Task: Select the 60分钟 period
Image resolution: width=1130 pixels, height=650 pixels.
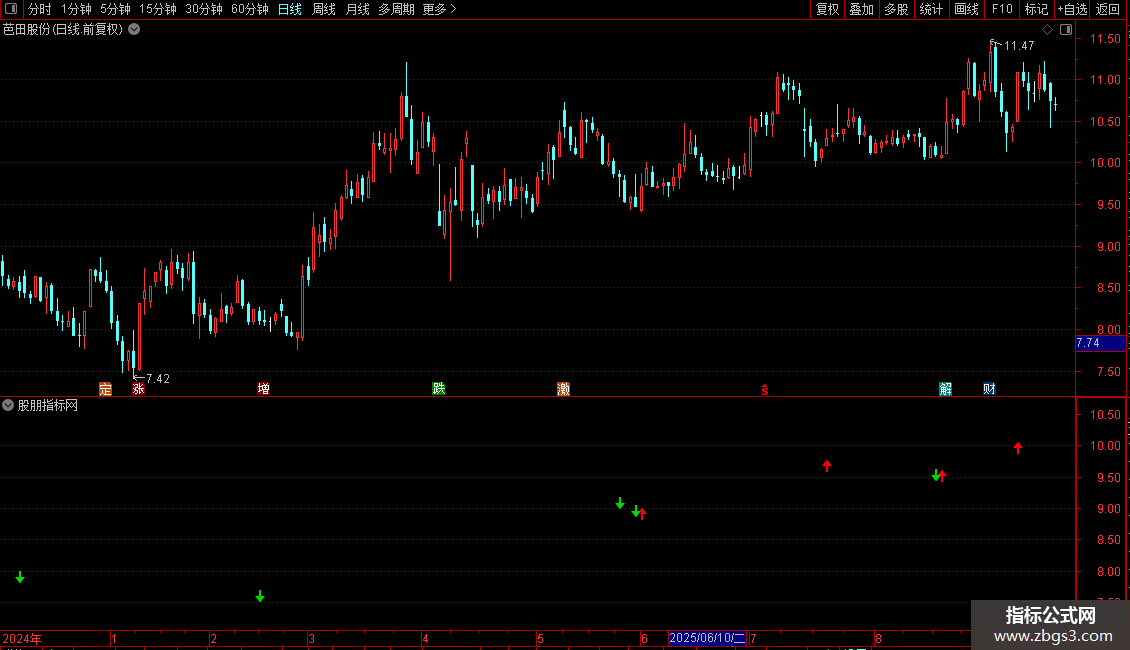Action: (x=250, y=9)
